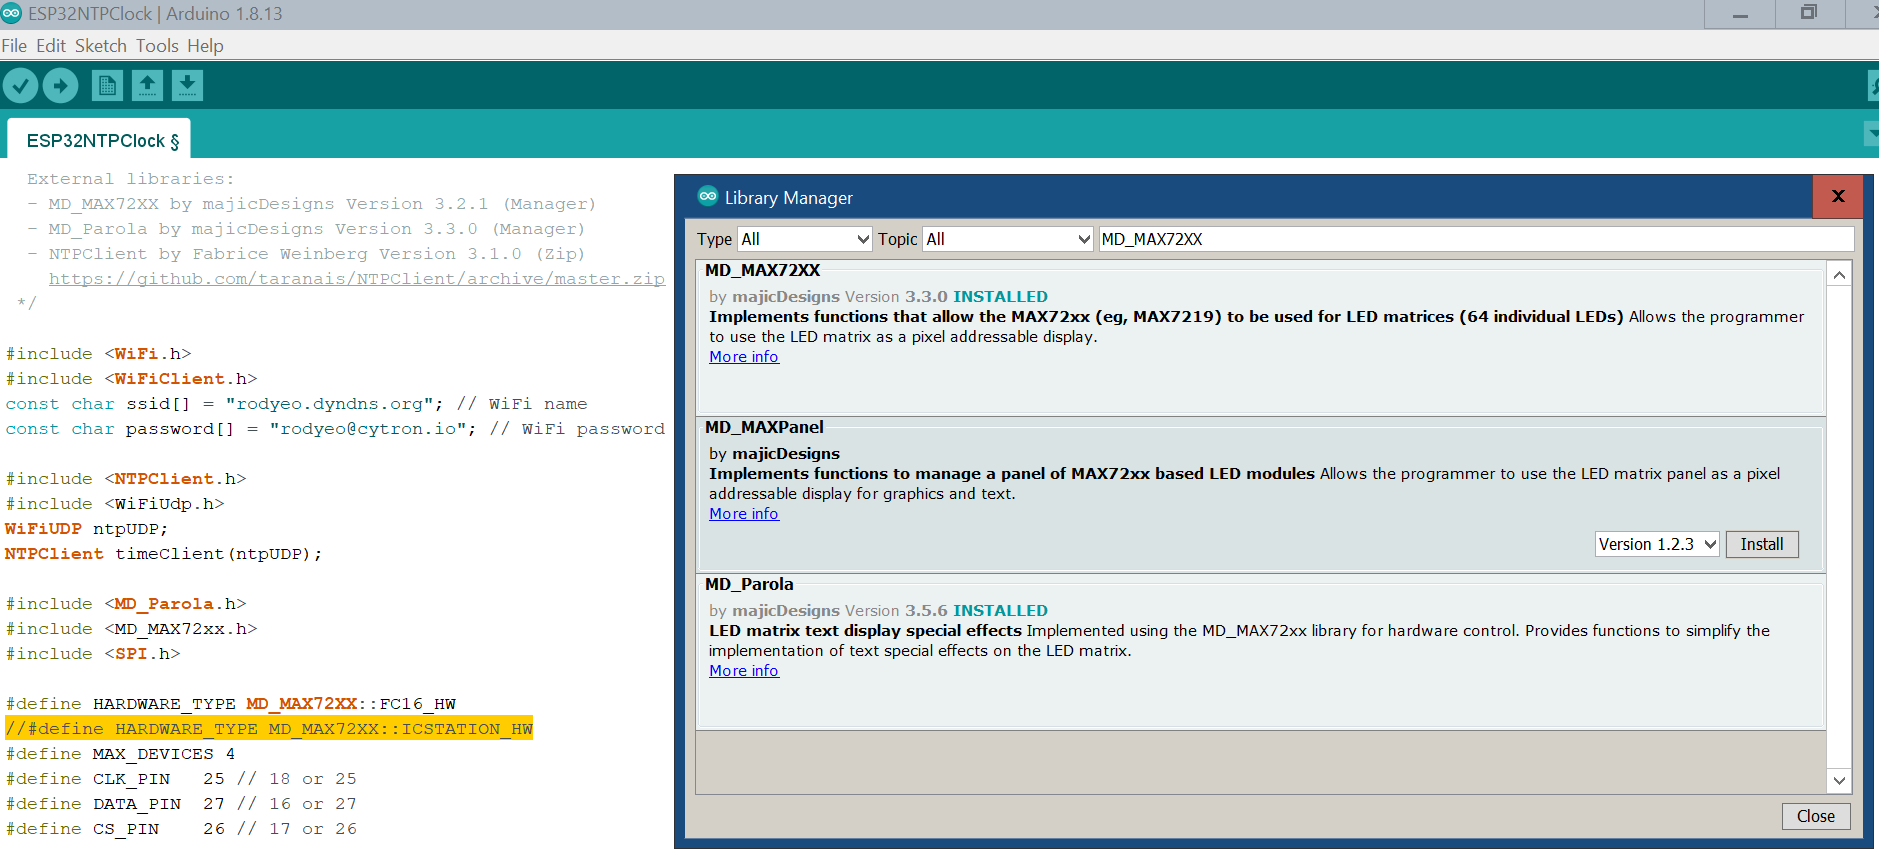Screen dimensions: 1879x857
Task: Open a sketch with the Open icon
Action: point(147,86)
